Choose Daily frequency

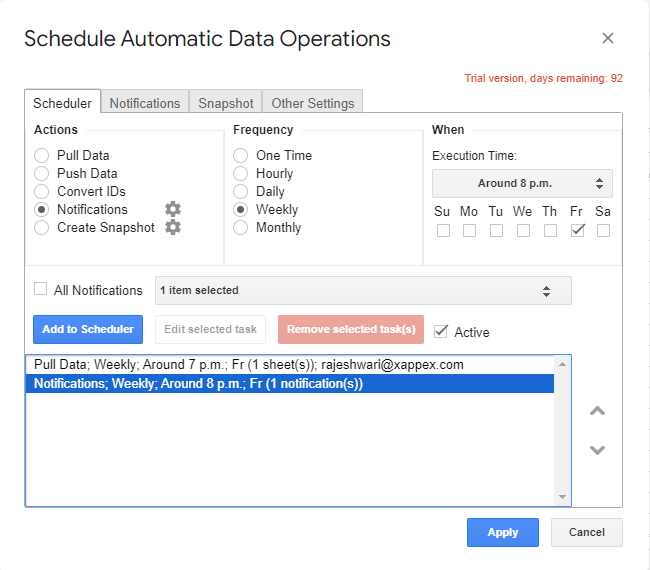(240, 192)
